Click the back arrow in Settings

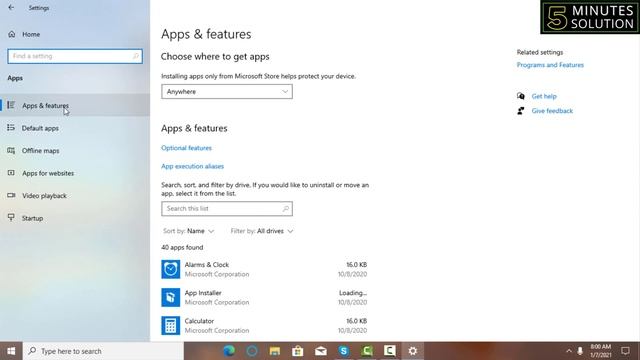click(x=11, y=7)
